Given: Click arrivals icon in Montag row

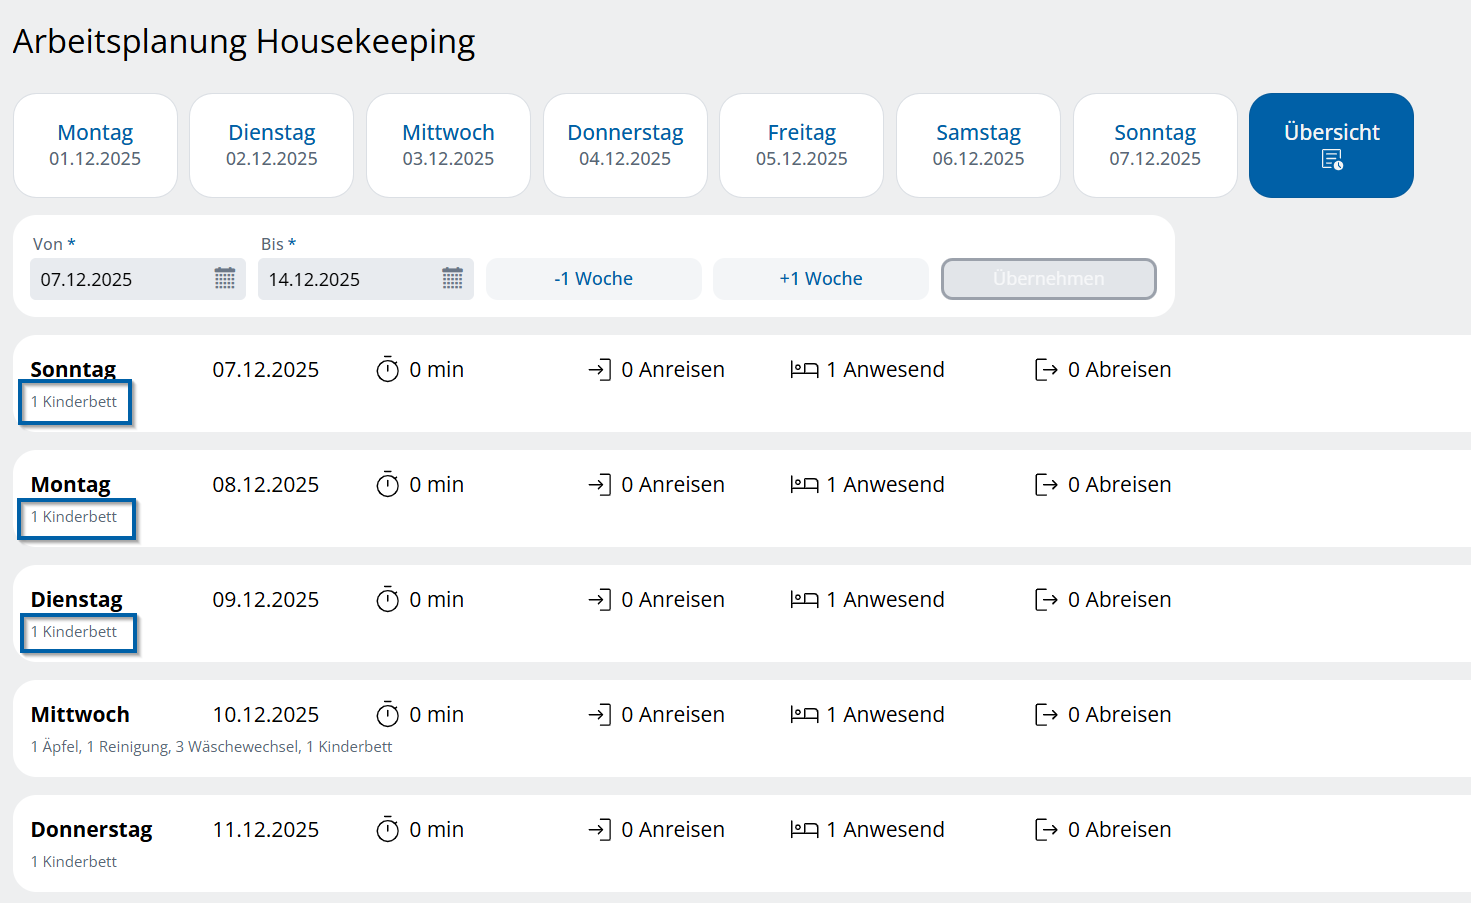Looking at the screenshot, I should (599, 485).
